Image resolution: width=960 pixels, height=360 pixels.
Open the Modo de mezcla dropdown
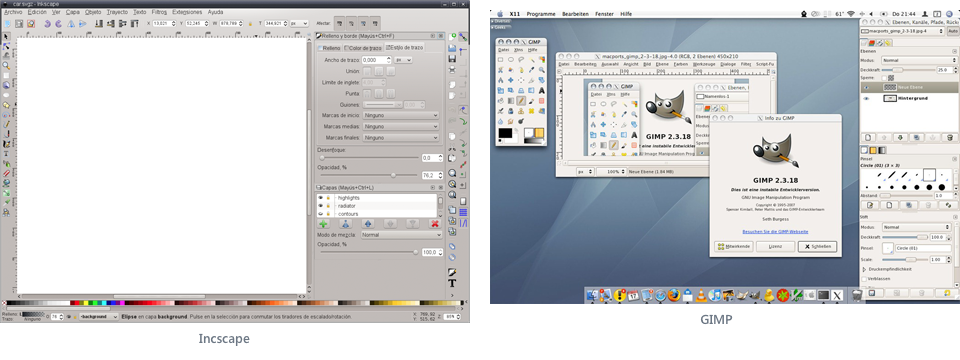click(402, 234)
